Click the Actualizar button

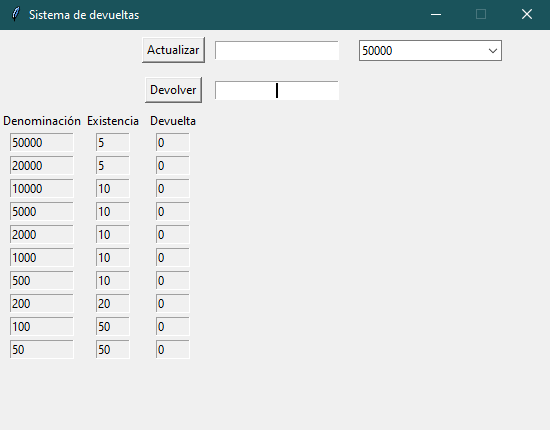tap(173, 50)
